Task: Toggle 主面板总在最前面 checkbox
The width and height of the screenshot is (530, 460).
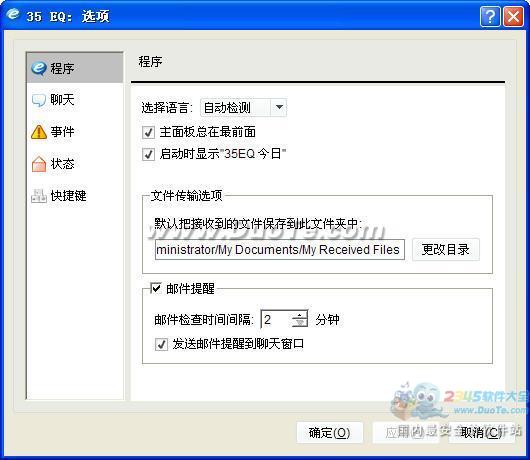Action: tap(148, 132)
